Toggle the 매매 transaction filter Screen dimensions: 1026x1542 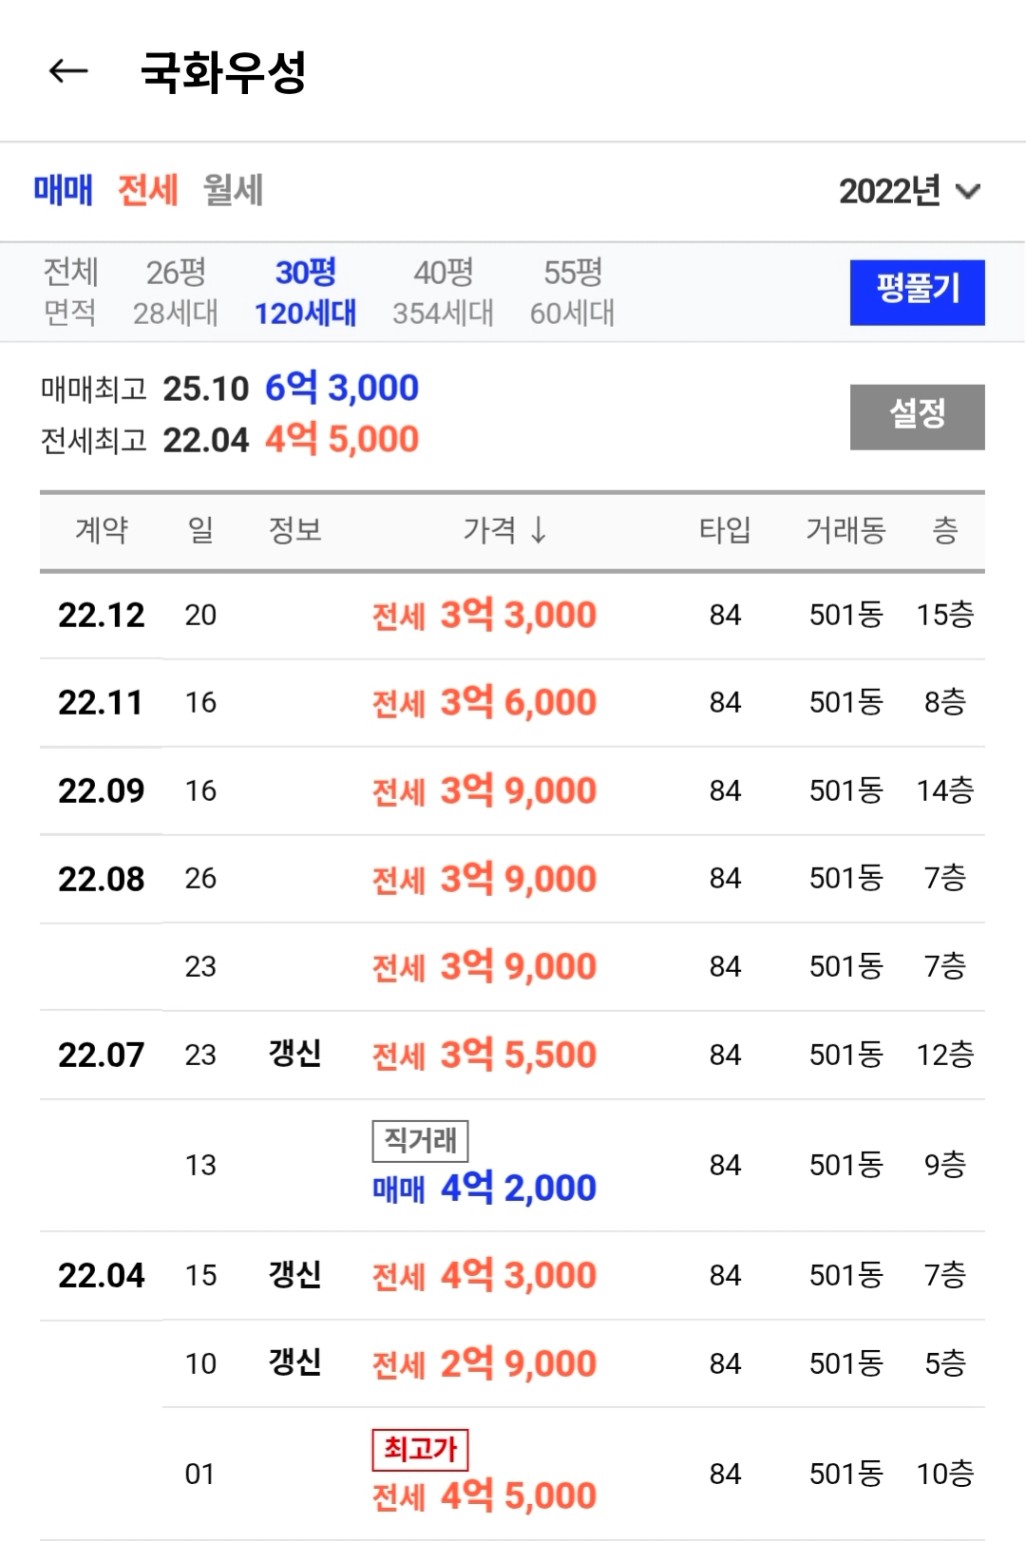click(63, 190)
